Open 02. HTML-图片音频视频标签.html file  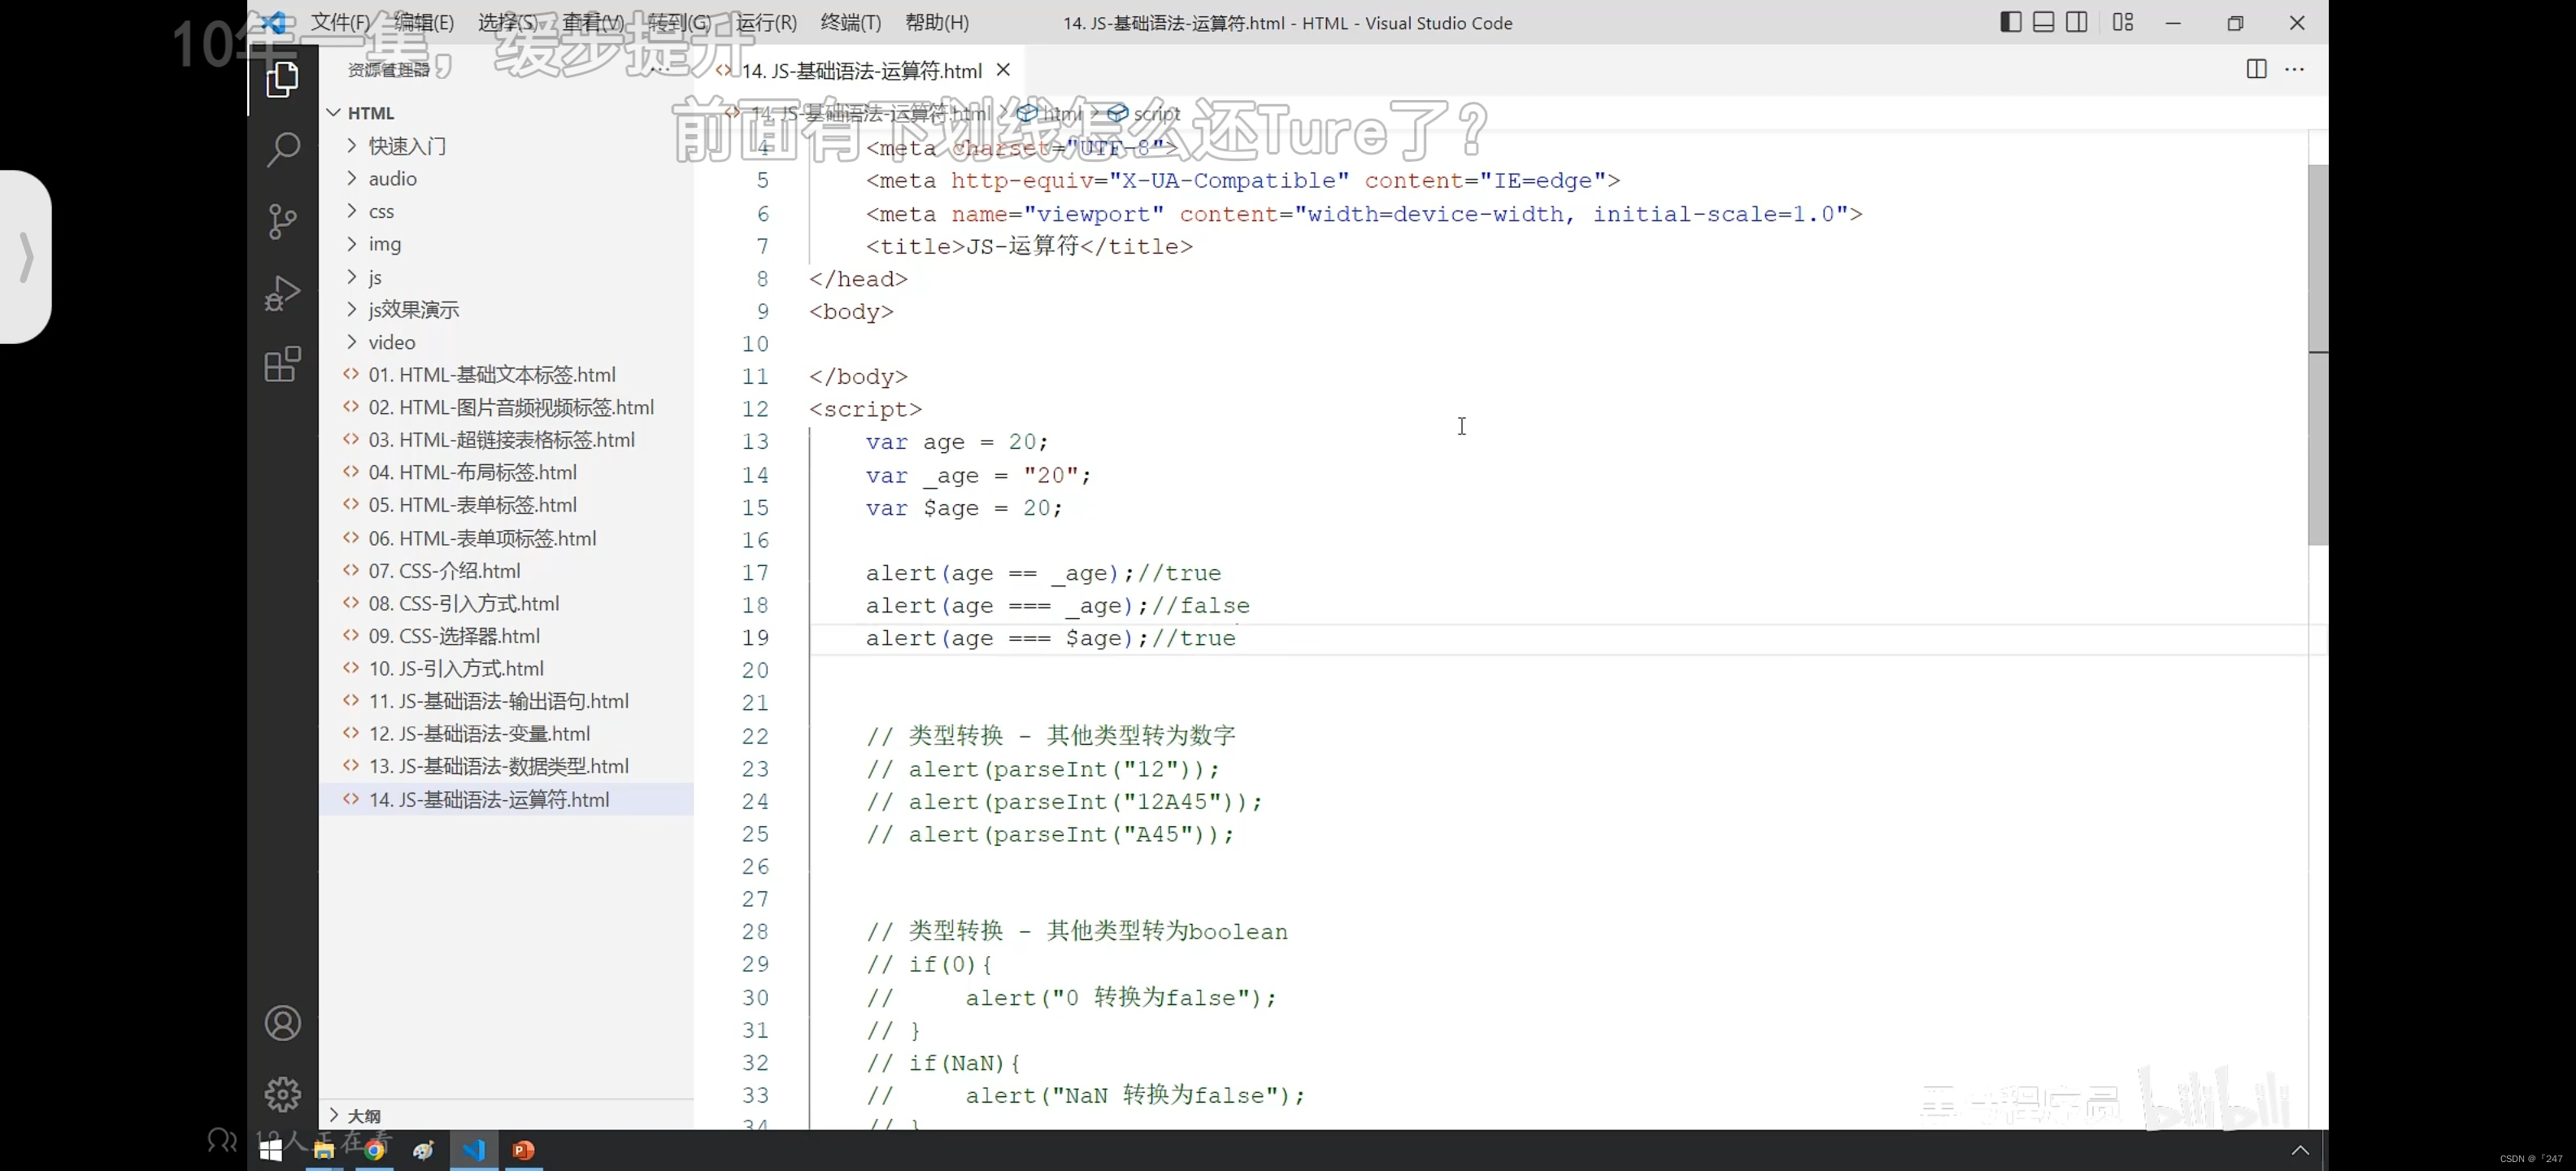[x=507, y=407]
